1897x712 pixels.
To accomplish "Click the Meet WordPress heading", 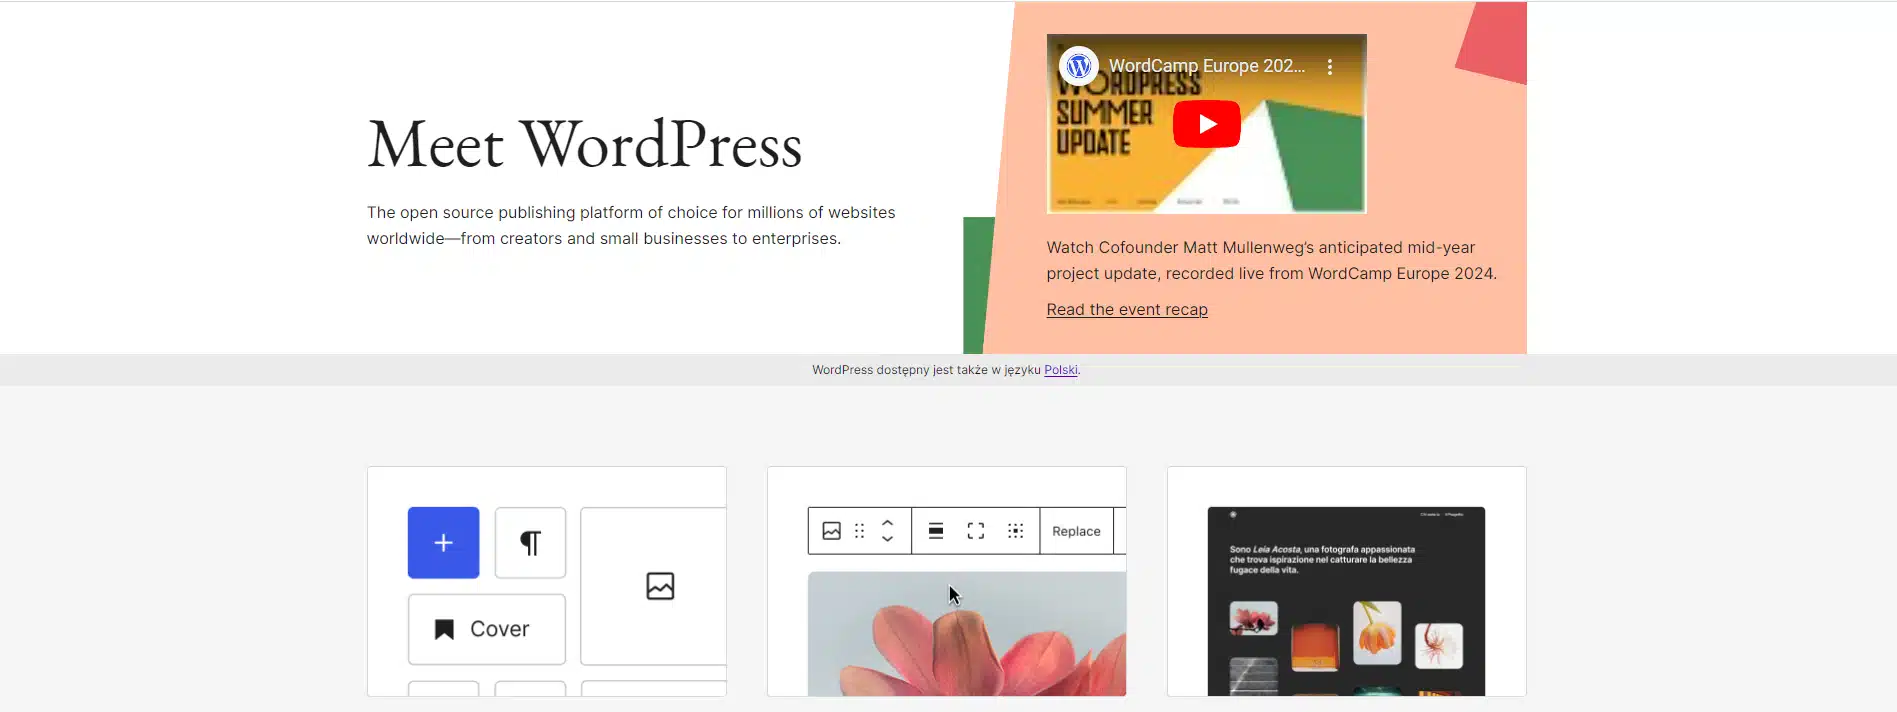I will [x=585, y=145].
